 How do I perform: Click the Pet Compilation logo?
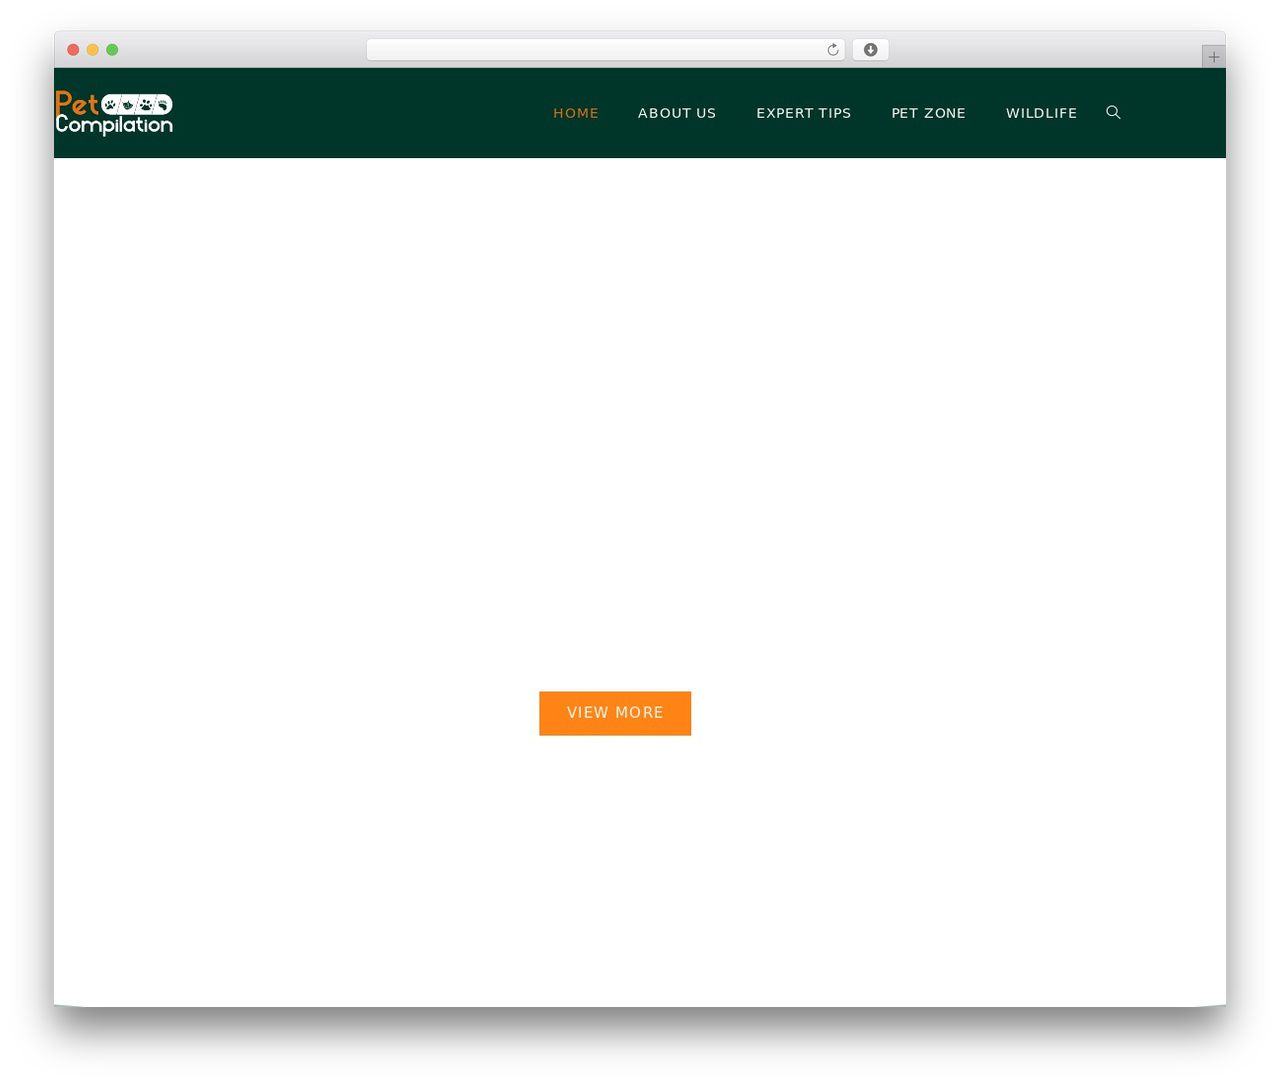tap(114, 113)
